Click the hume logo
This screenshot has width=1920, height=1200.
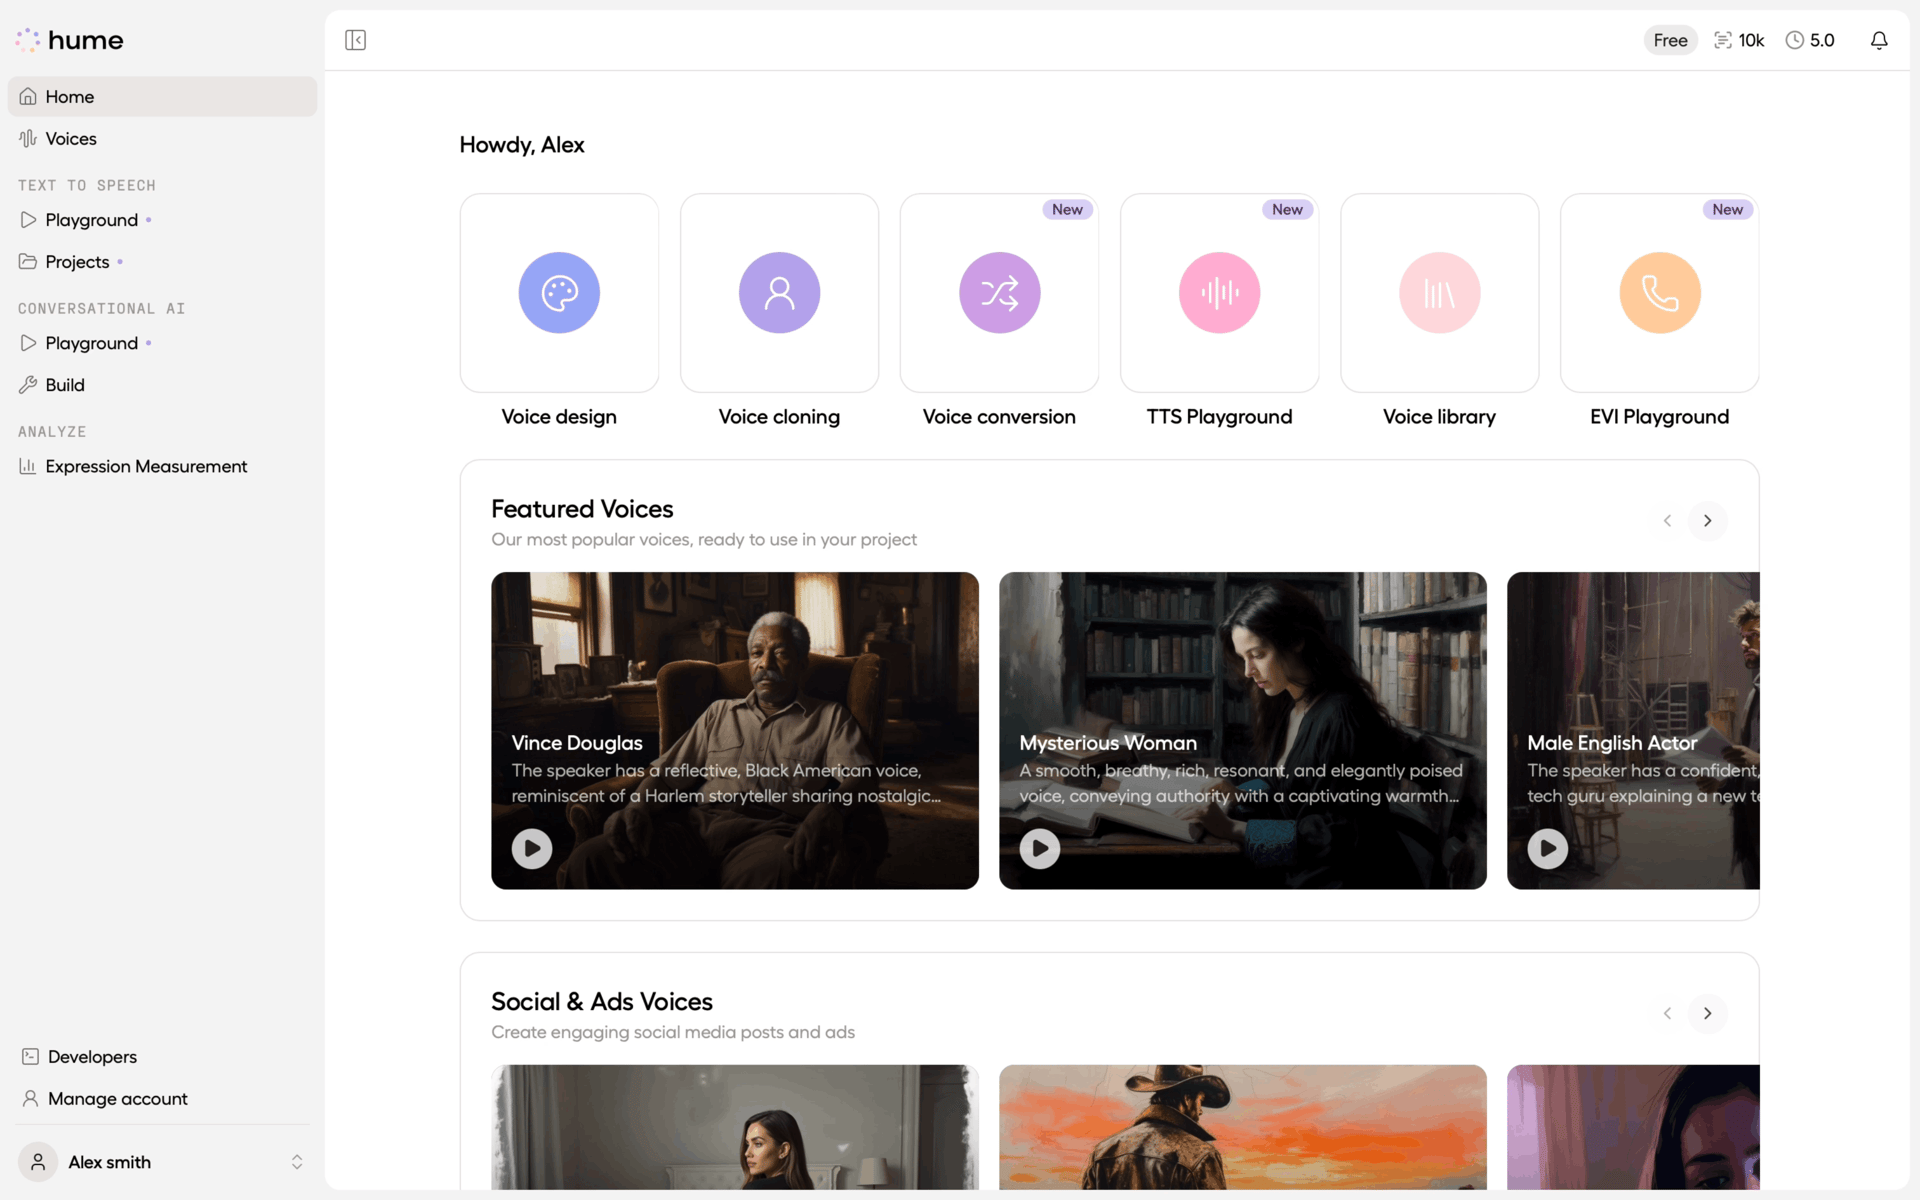69,40
